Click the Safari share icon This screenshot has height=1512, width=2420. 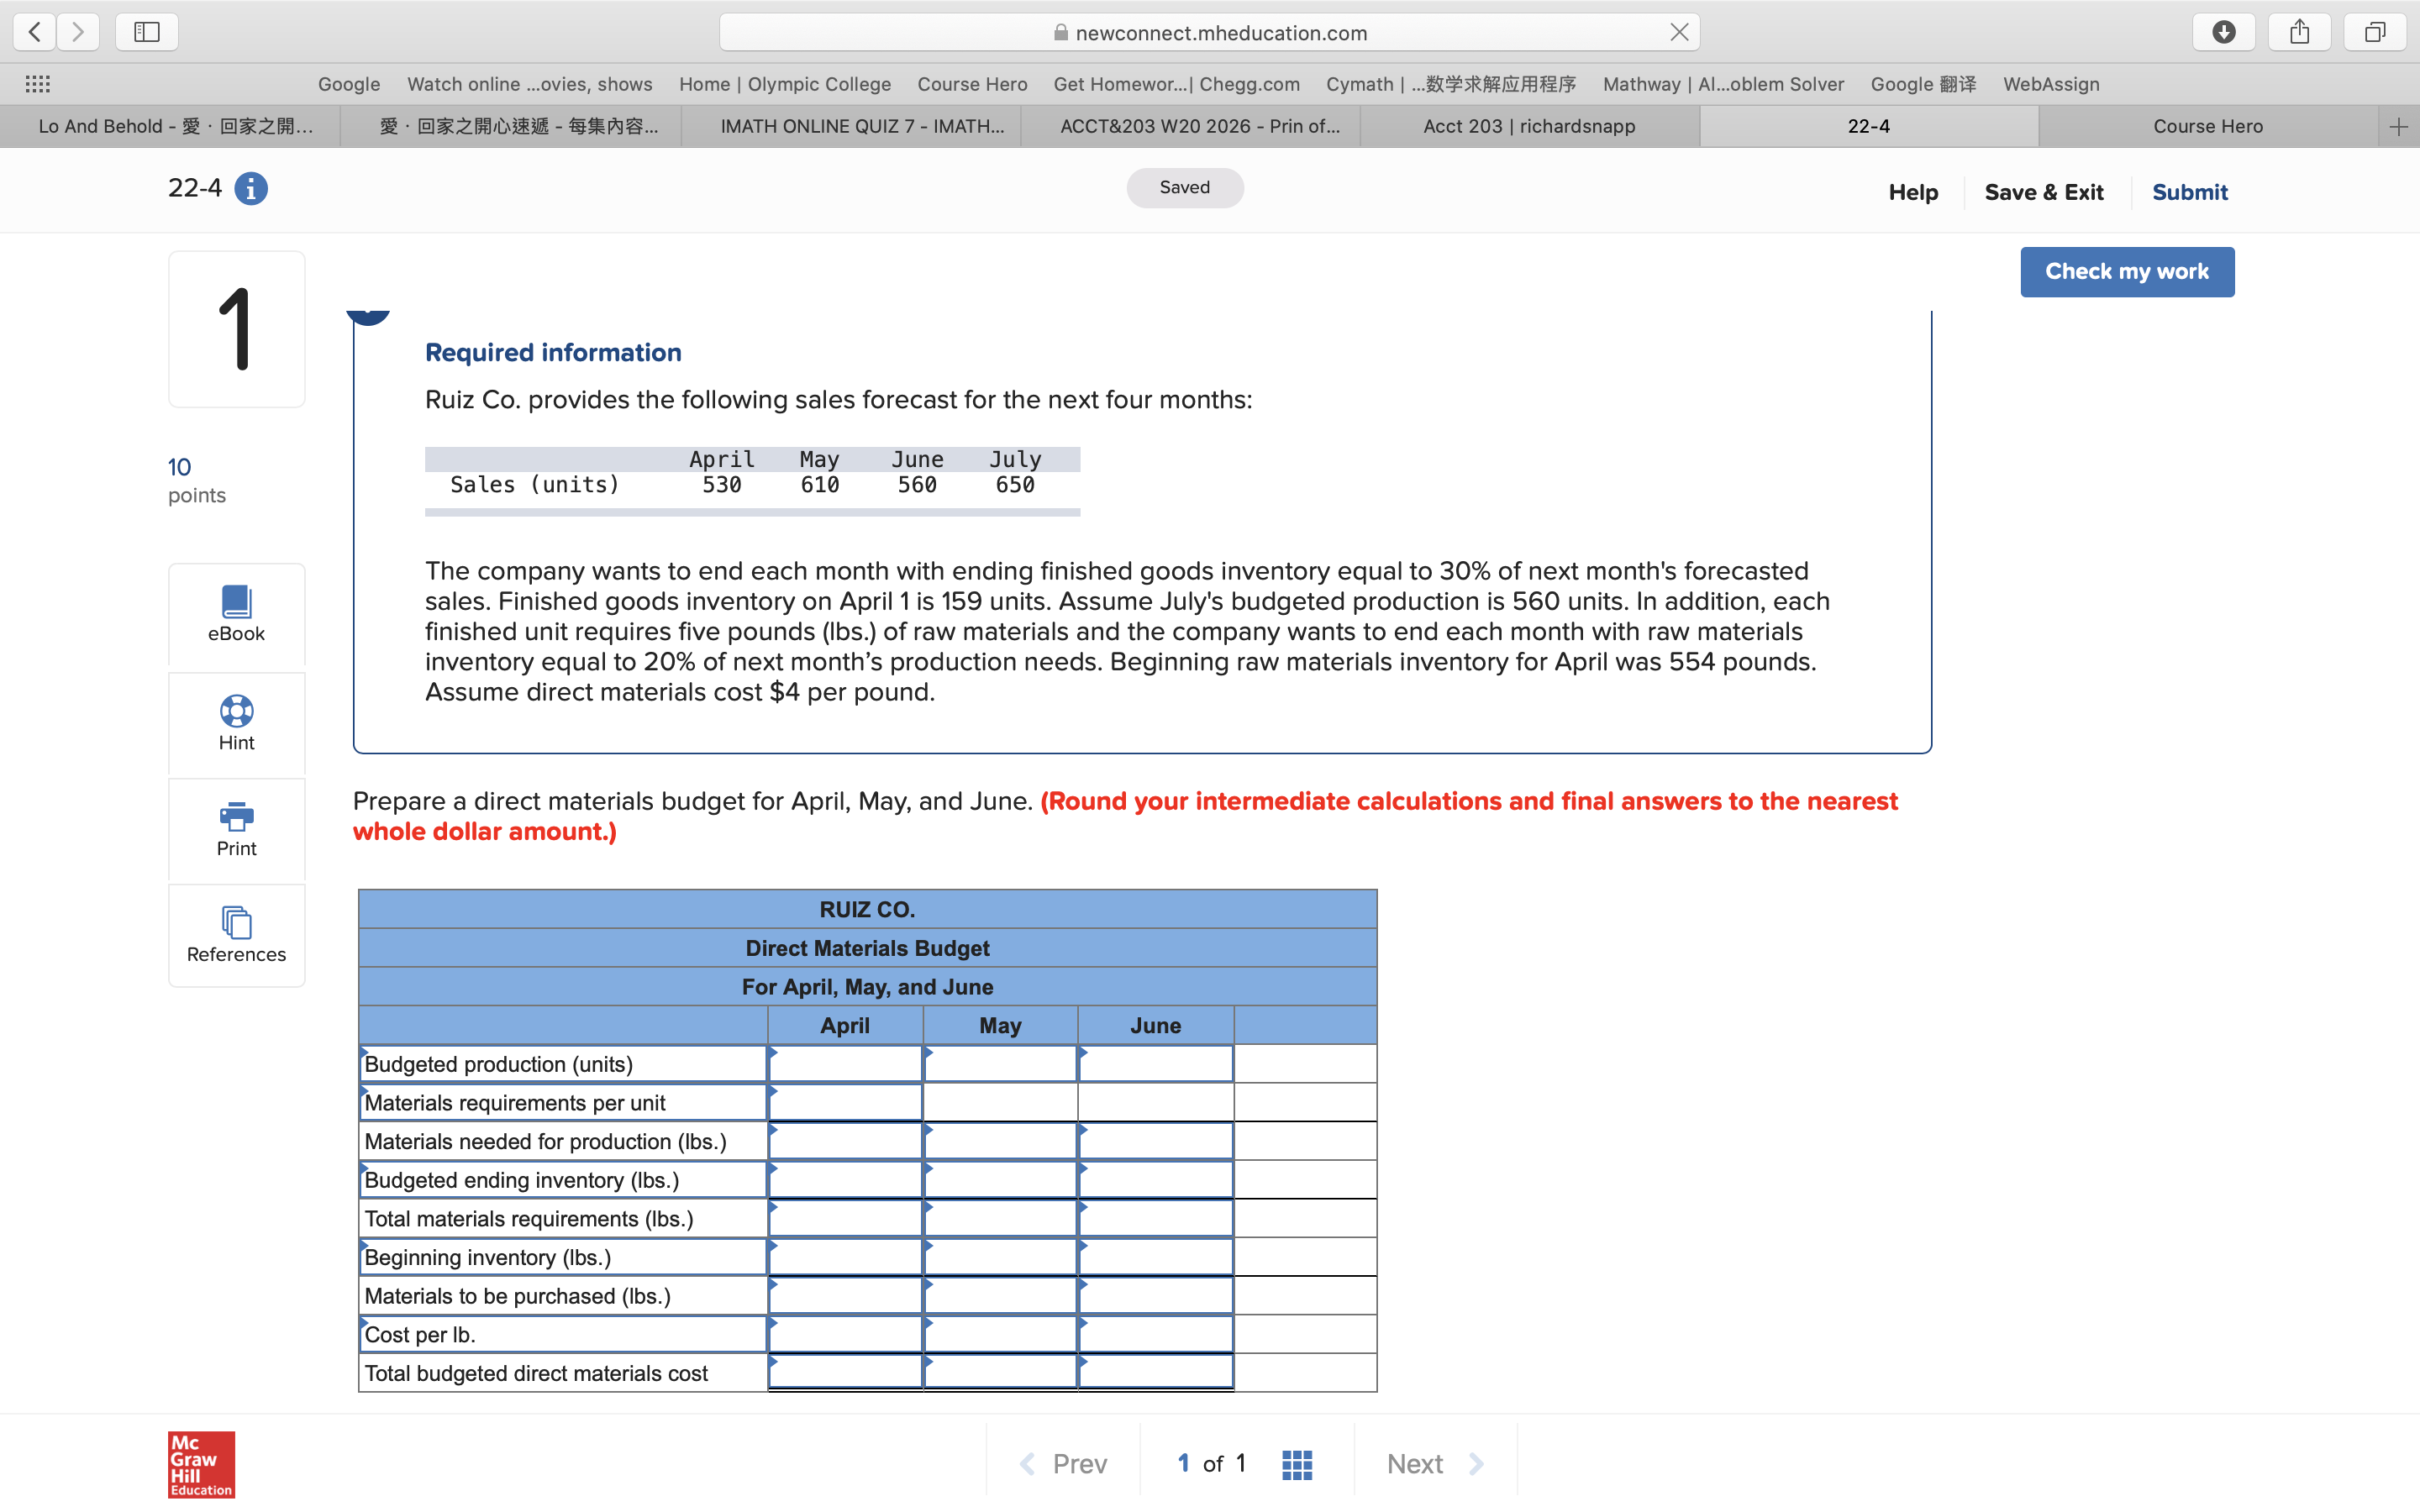(2299, 32)
